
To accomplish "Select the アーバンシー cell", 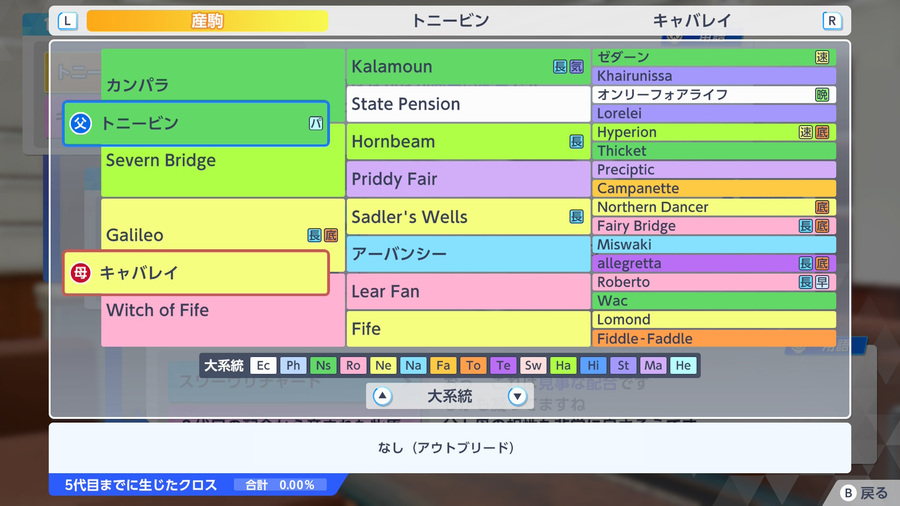I will click(468, 254).
